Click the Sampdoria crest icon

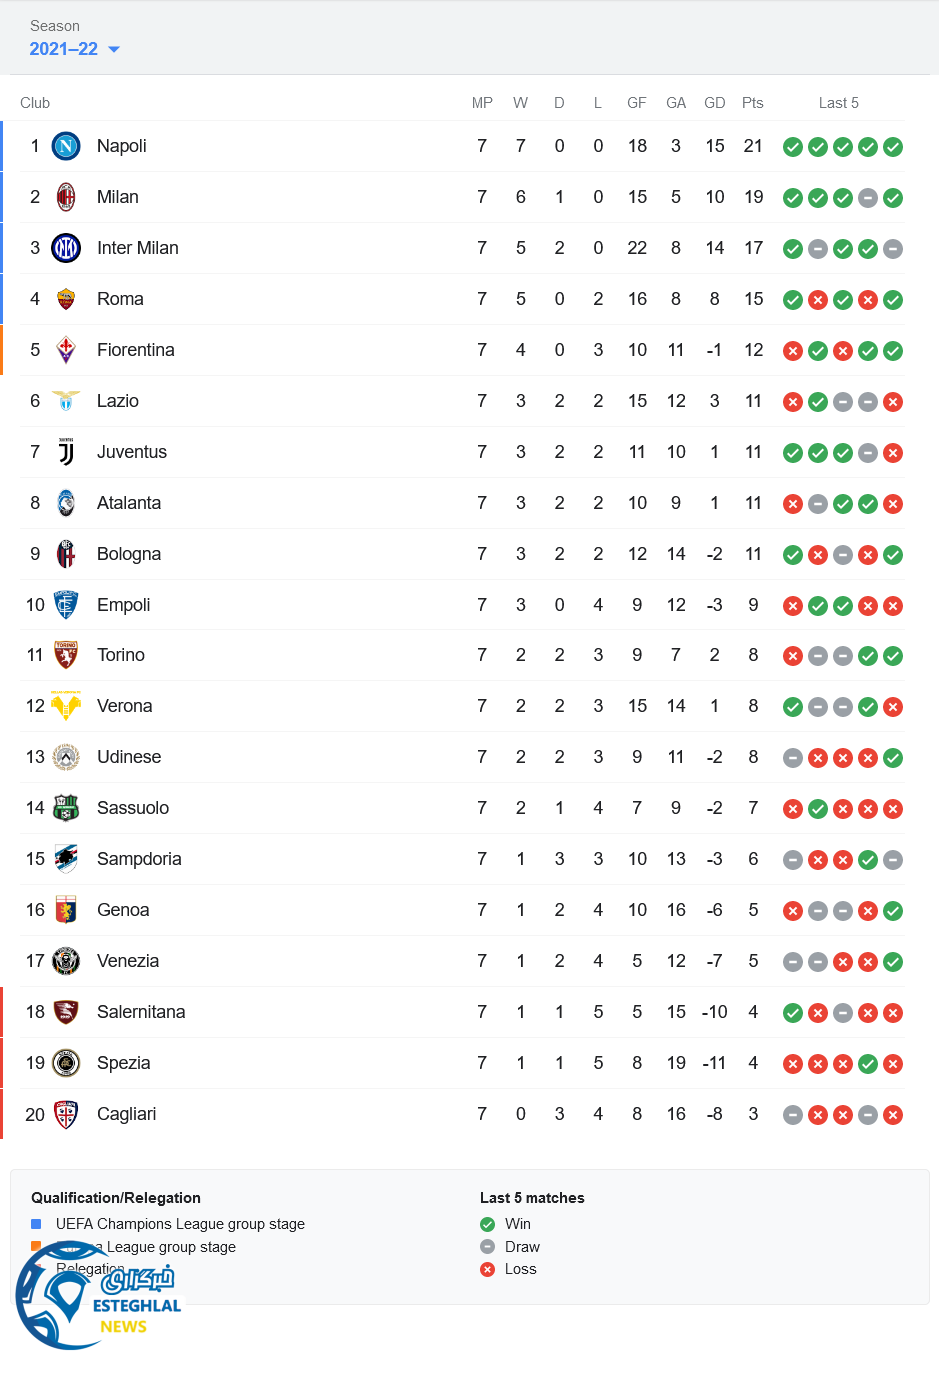pyautogui.click(x=66, y=859)
